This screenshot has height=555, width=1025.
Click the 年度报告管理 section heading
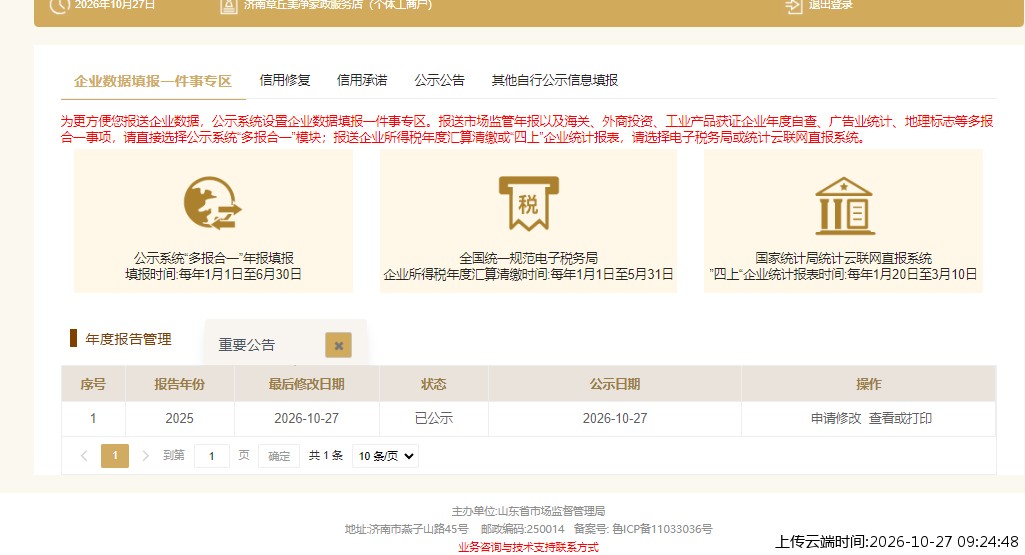[128, 339]
